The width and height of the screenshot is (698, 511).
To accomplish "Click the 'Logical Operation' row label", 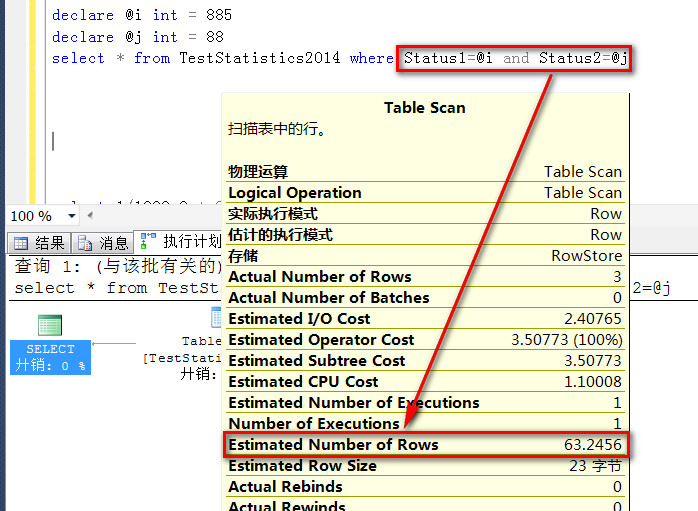I will [295, 193].
